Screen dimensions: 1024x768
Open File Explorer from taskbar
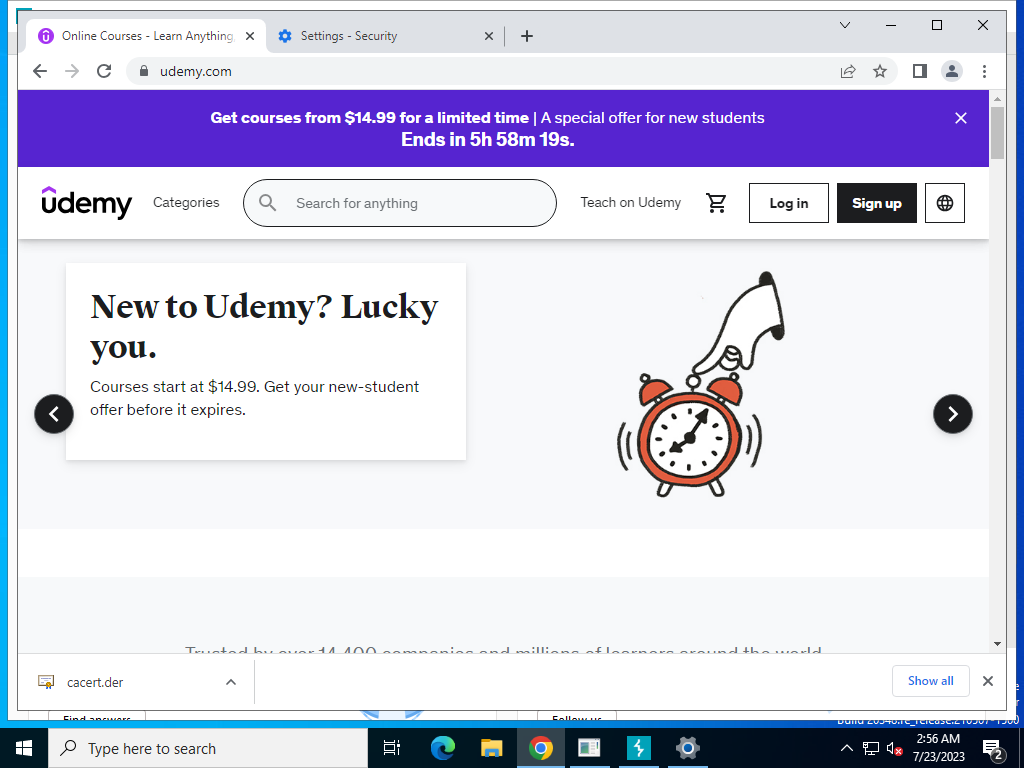pos(491,748)
